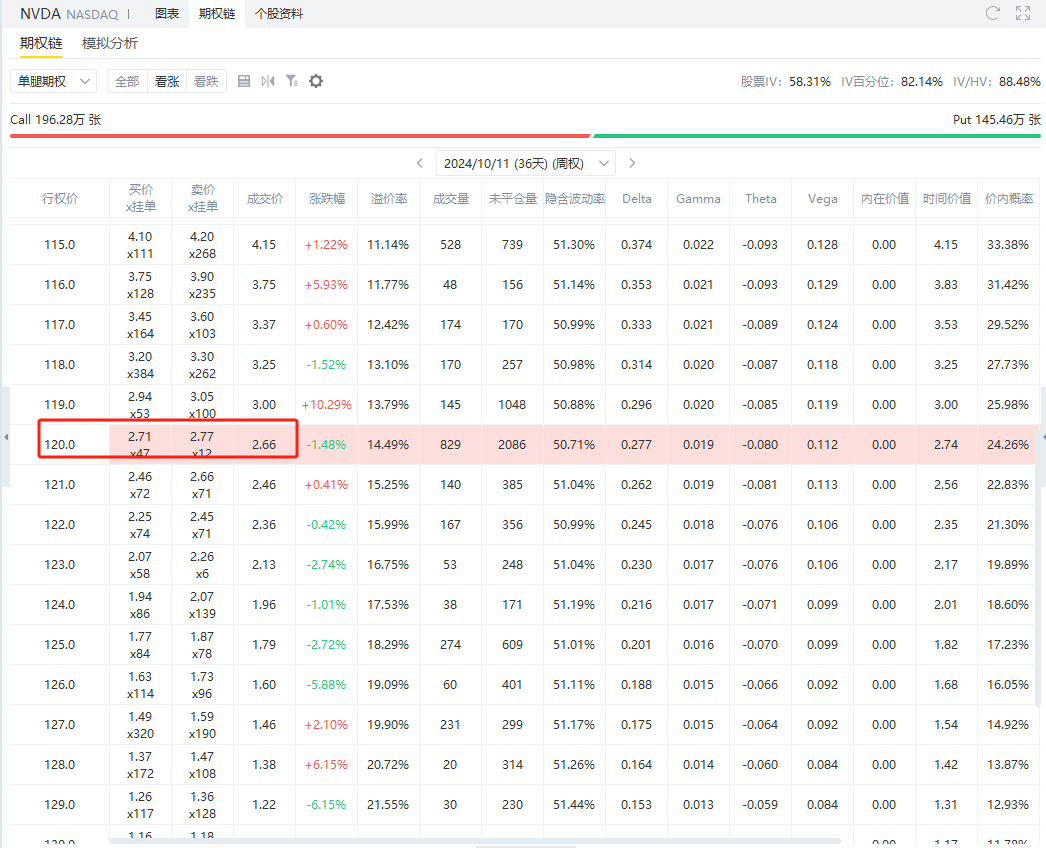Click green Put 145.46万 volume bar
Image resolution: width=1046 pixels, height=848 pixels.
click(817, 135)
